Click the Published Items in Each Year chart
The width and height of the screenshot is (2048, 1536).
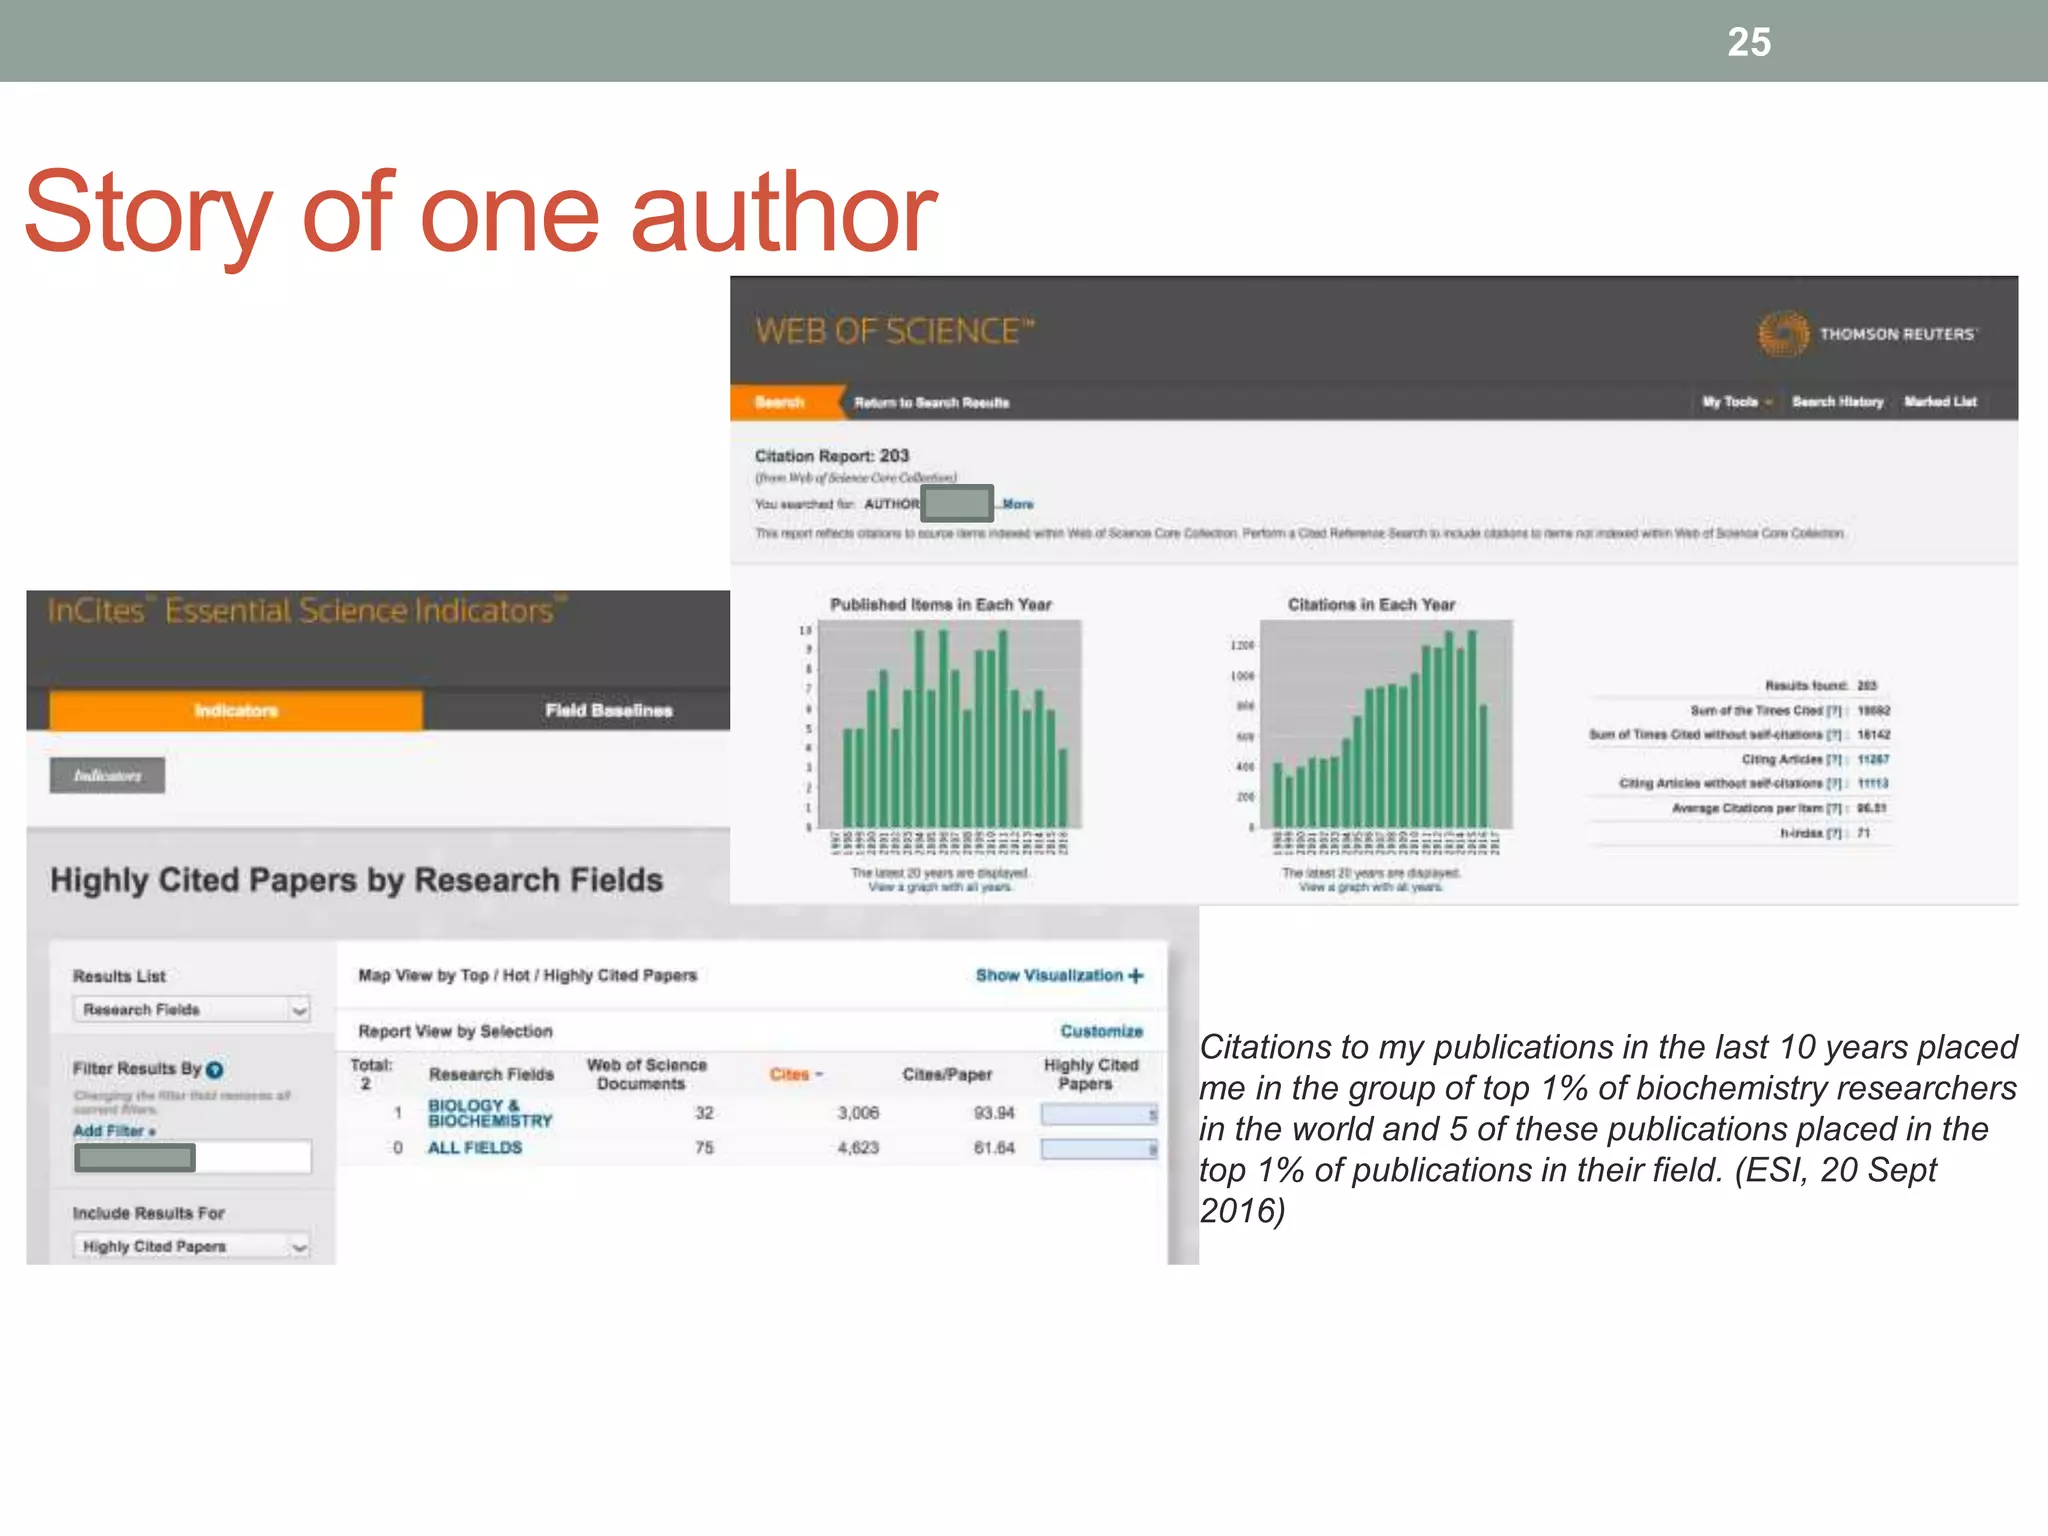948,724
